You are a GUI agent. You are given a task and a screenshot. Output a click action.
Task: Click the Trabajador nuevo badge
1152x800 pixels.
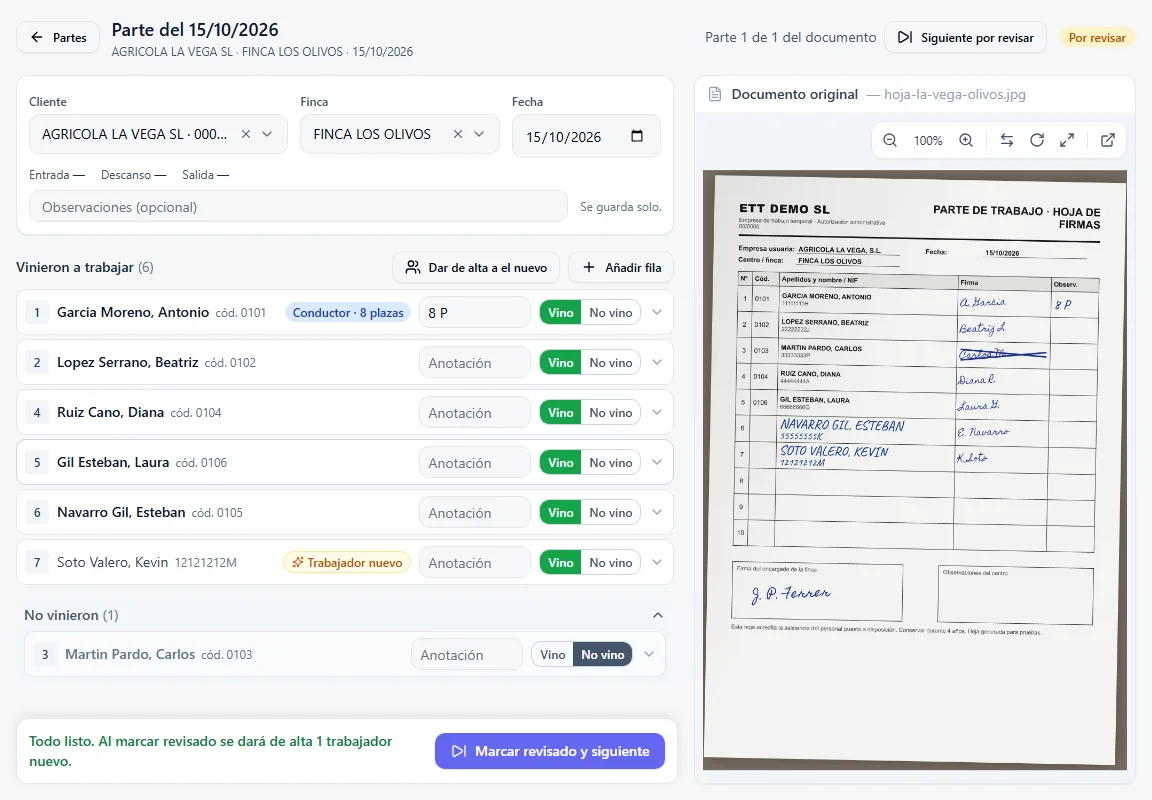click(347, 562)
